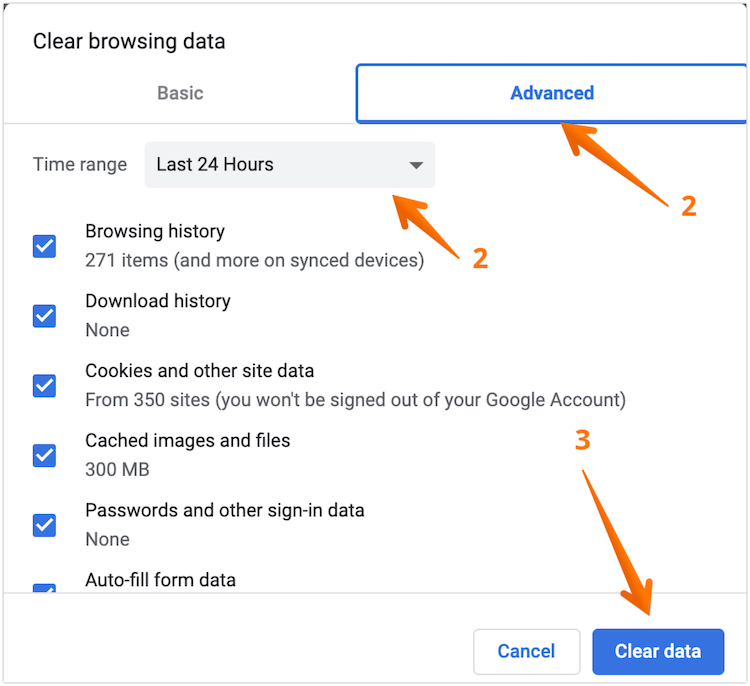Click the 300 MB cache size text
Viewport: 750px width, 686px height.
point(117,469)
